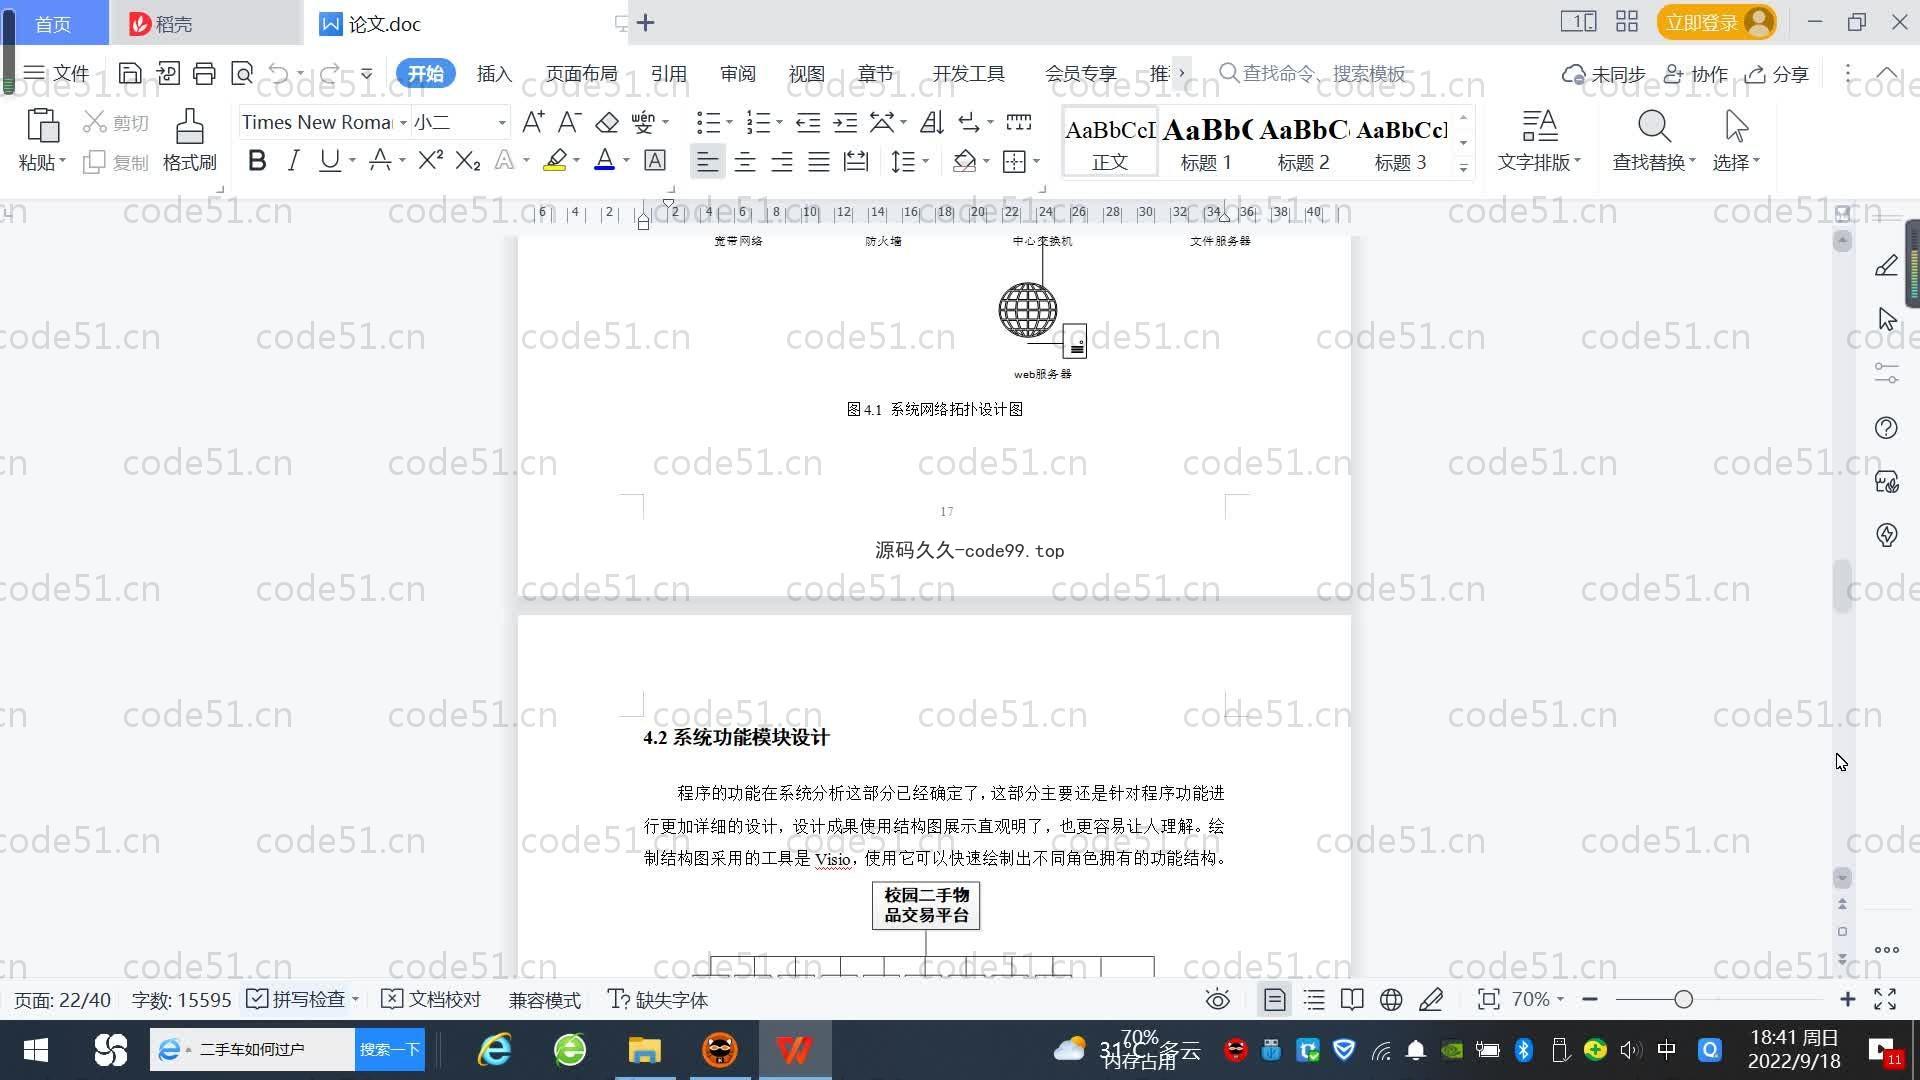Screen dimensions: 1920x1080
Task: Clear formatting with the eraser icon
Action: 606,122
